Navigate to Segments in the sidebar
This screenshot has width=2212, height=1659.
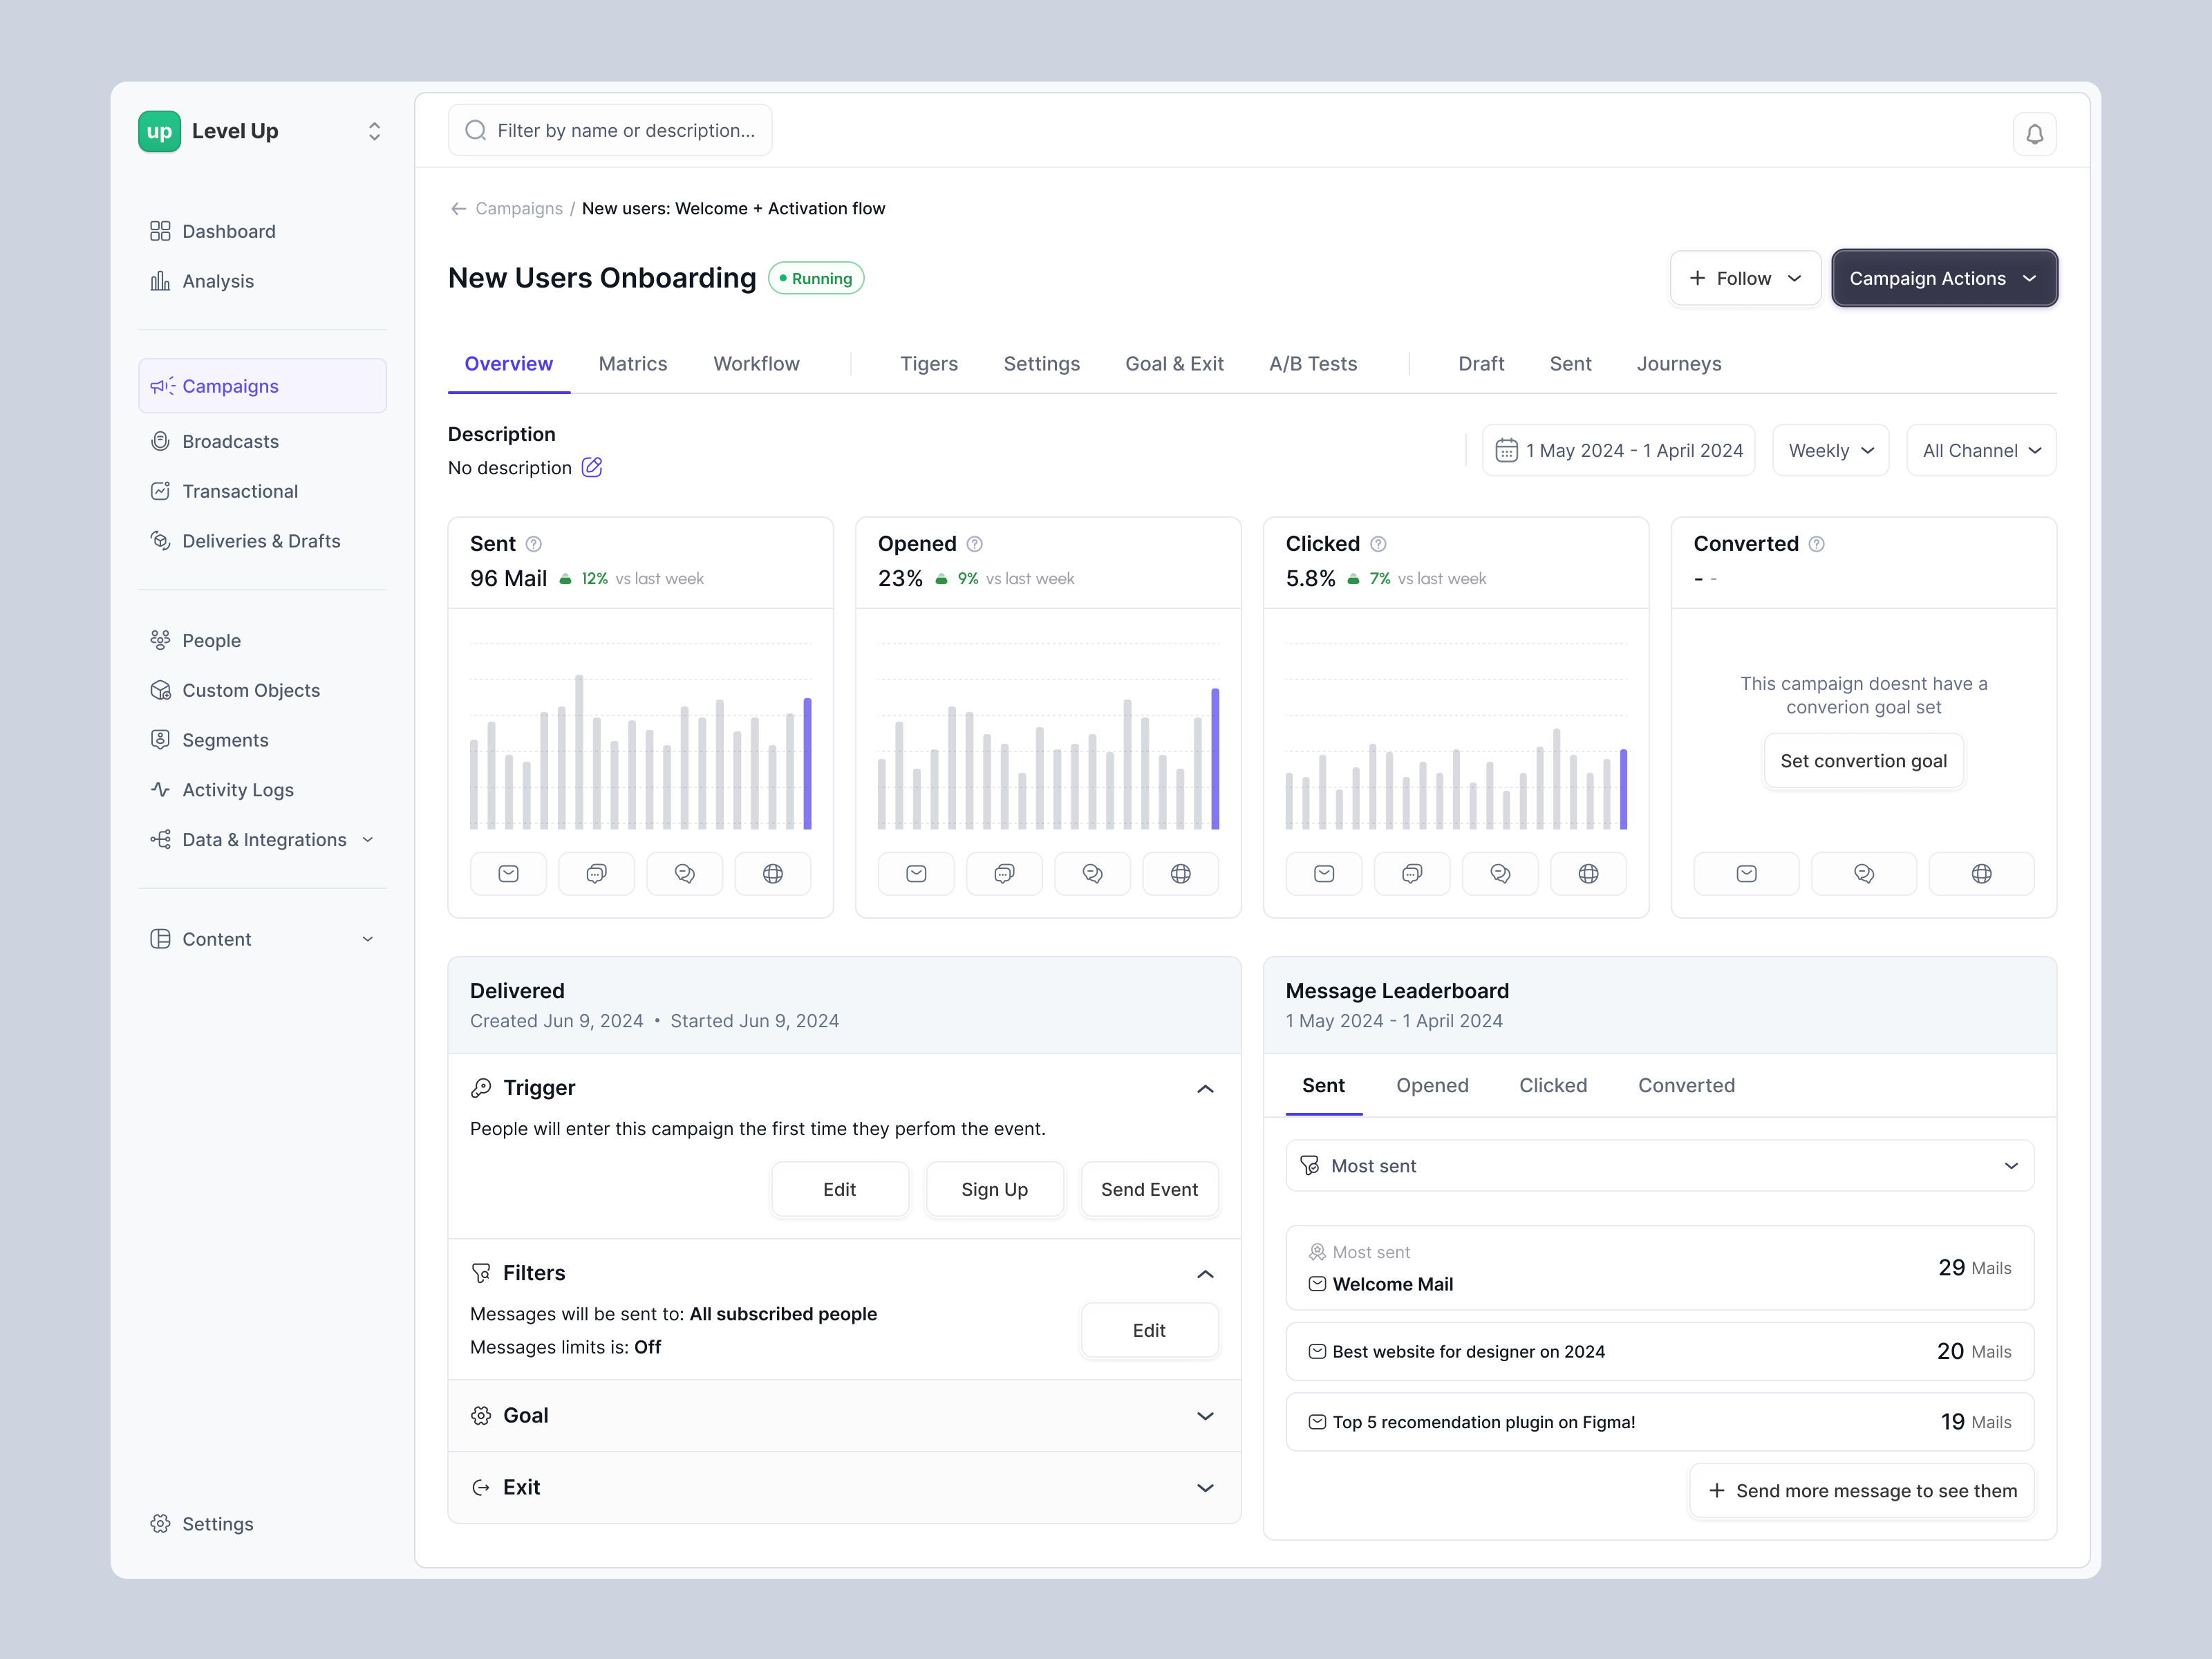224,740
